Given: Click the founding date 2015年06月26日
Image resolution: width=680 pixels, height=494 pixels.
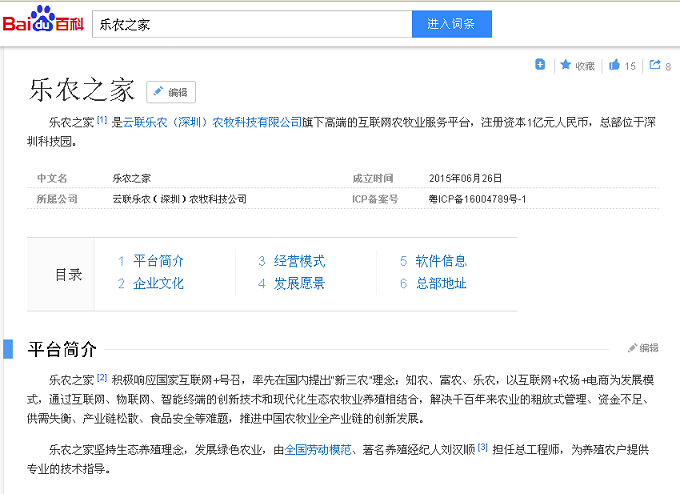Looking at the screenshot, I should point(465,178).
